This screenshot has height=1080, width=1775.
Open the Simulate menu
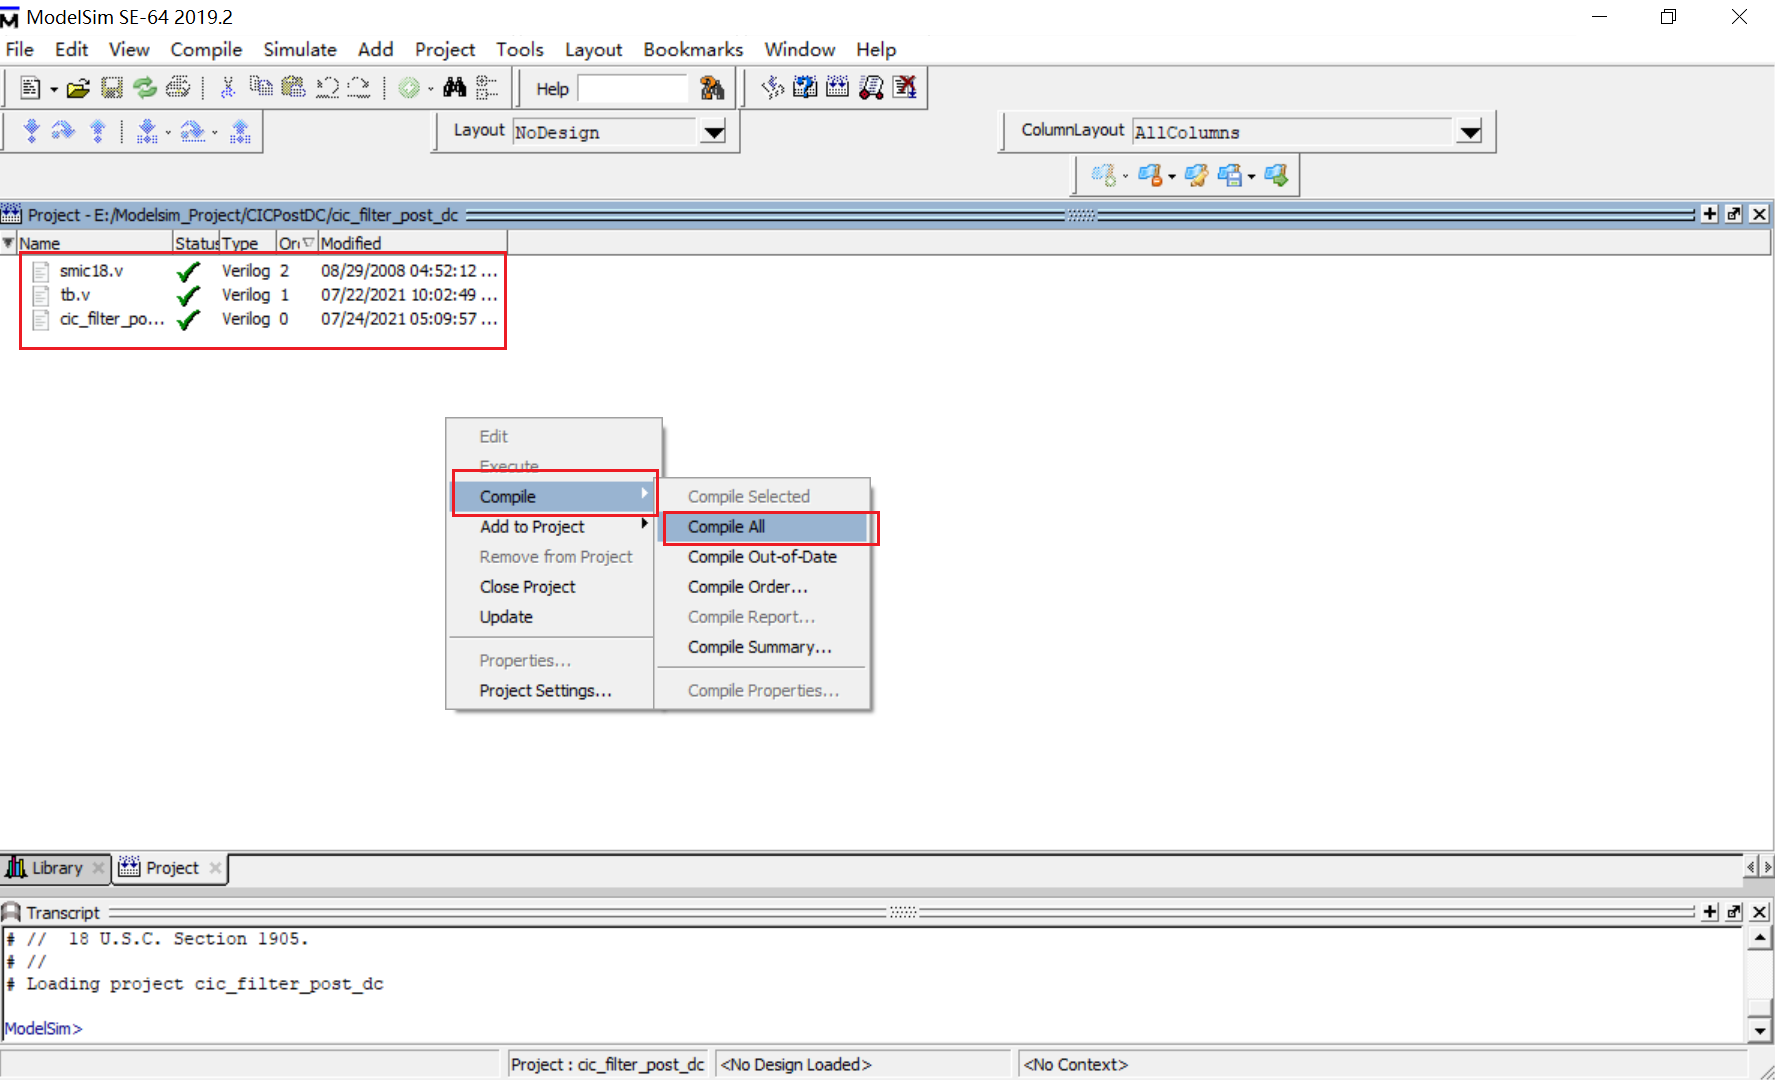pos(300,49)
